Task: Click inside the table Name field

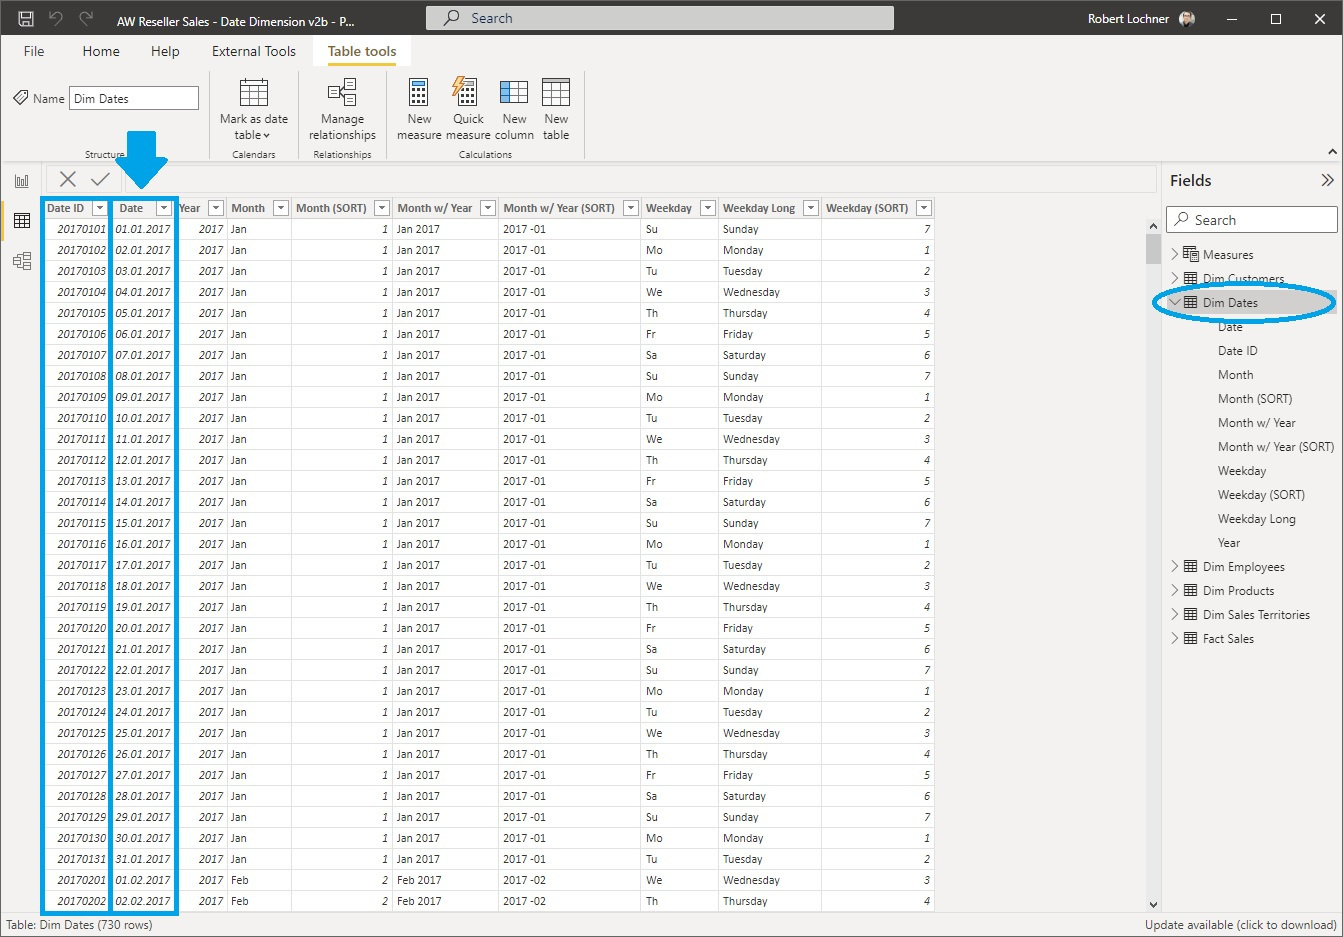Action: [x=133, y=97]
